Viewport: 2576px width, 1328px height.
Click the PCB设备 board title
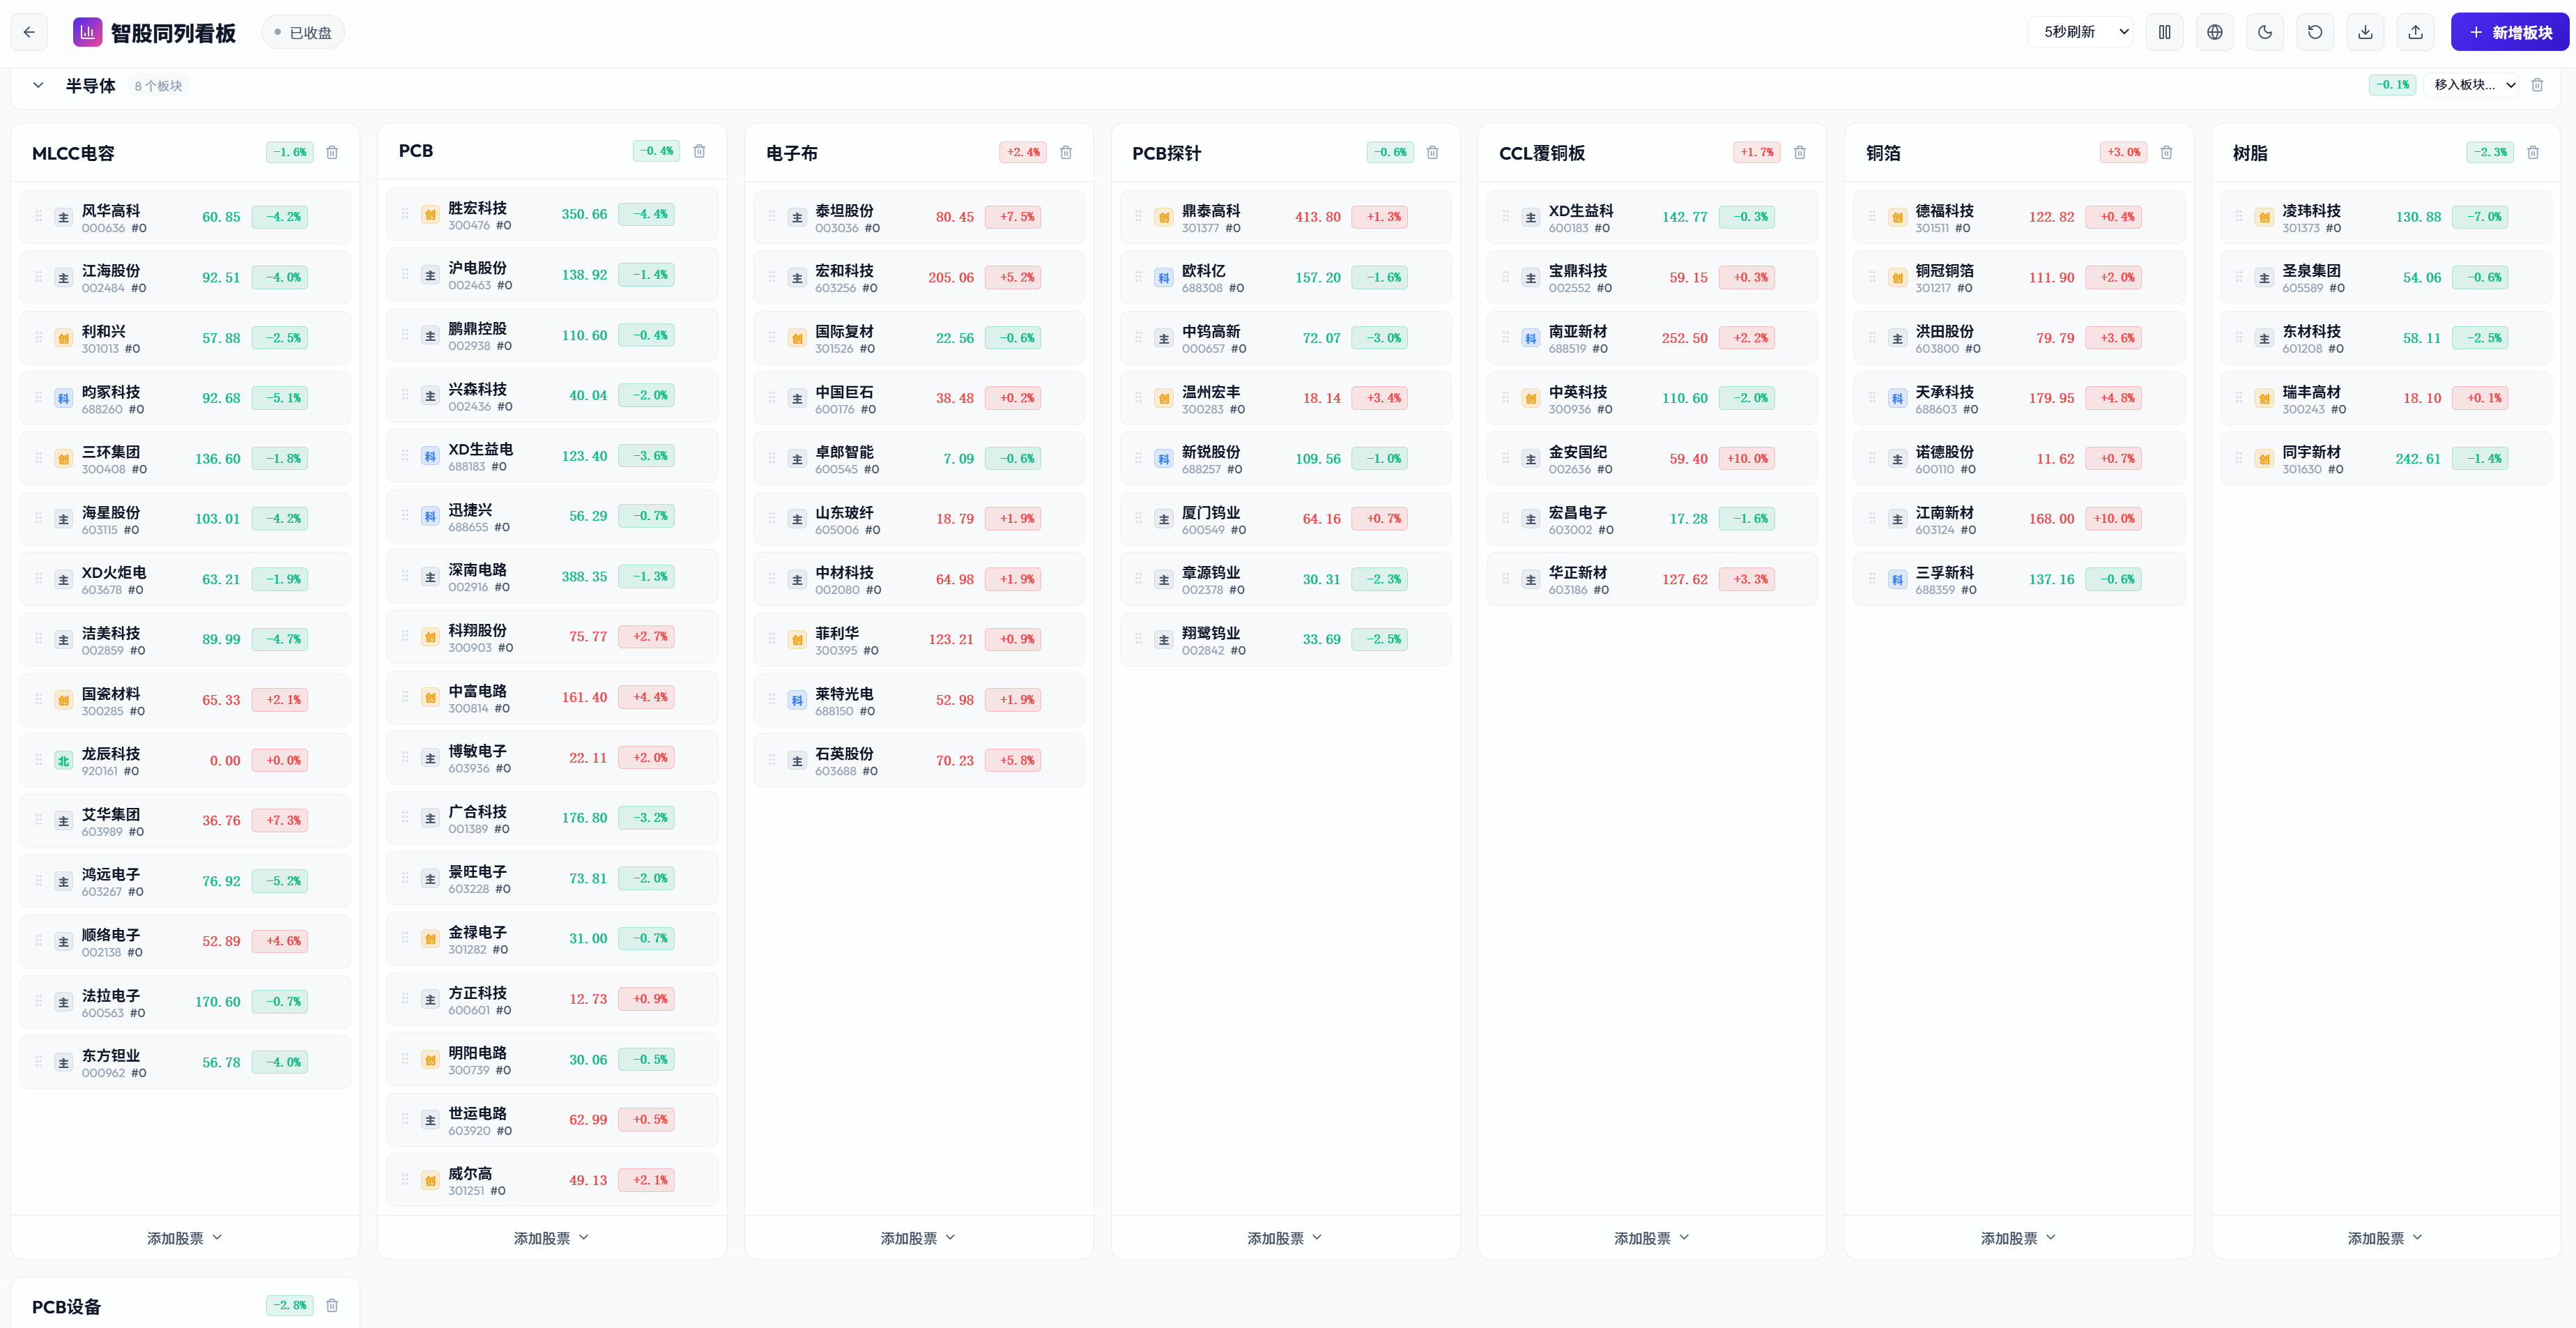point(66,1306)
